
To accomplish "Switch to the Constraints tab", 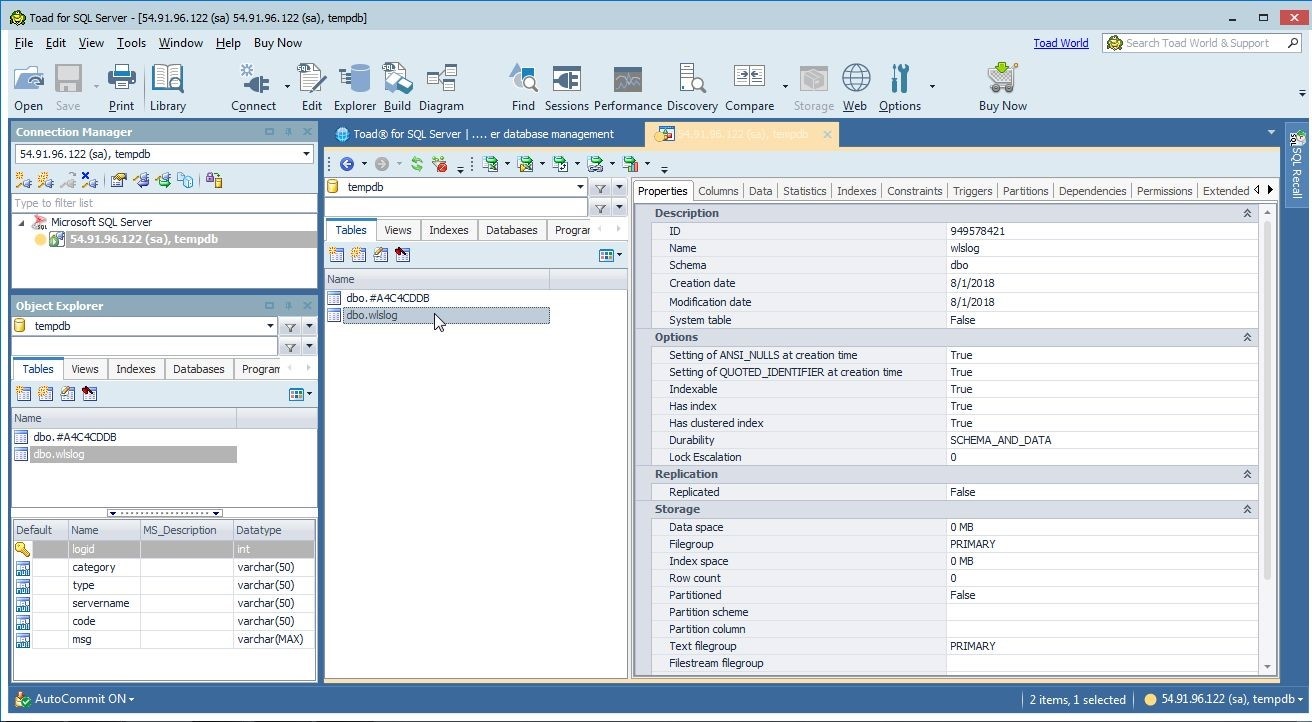I will pos(915,191).
